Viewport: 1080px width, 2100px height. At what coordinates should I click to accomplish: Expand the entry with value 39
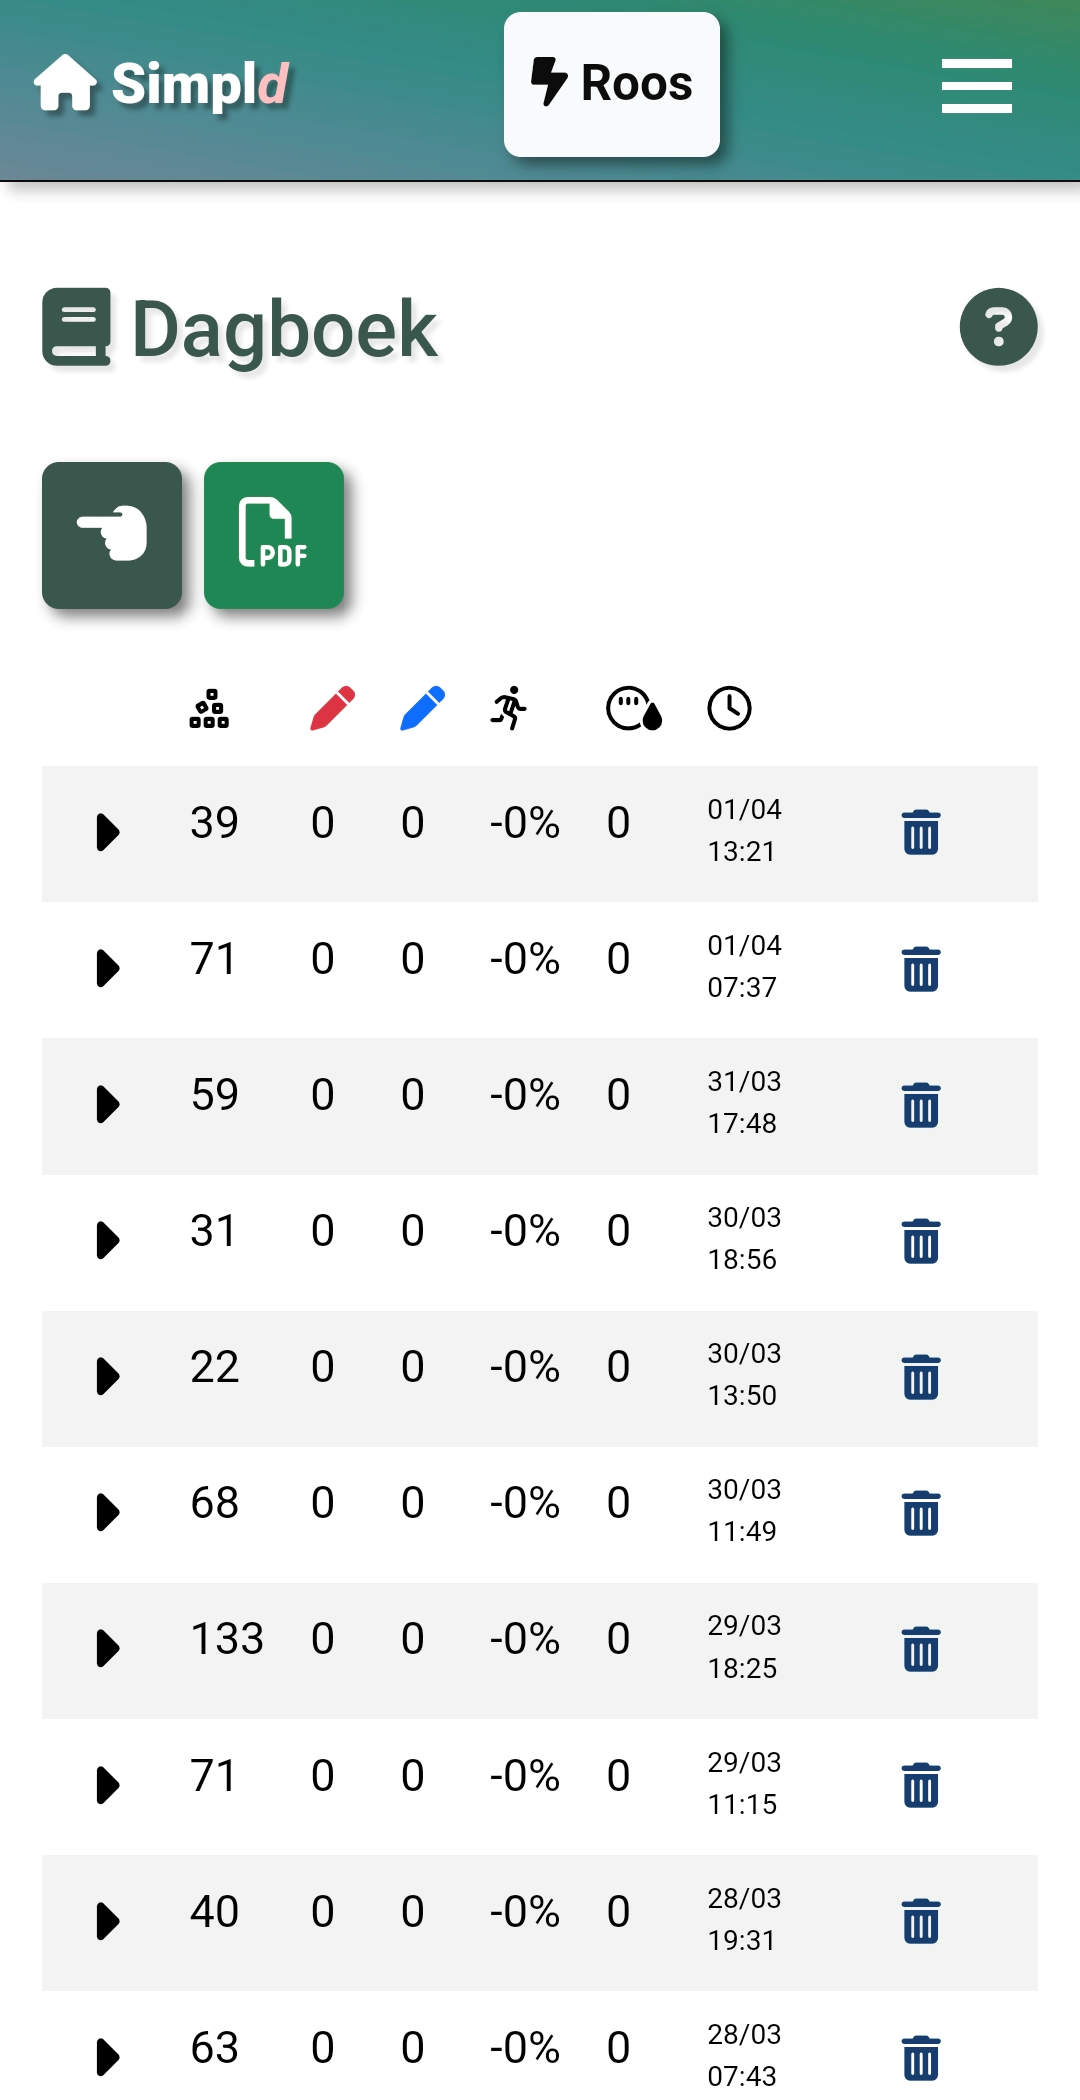click(107, 832)
